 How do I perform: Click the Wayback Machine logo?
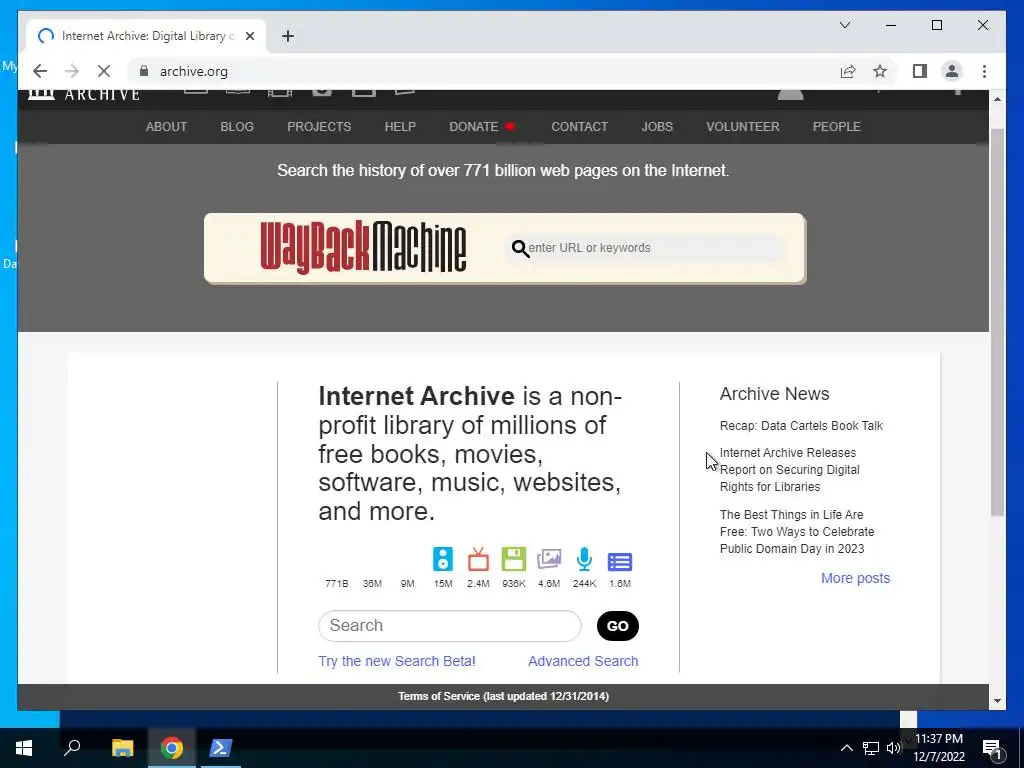[x=363, y=248]
